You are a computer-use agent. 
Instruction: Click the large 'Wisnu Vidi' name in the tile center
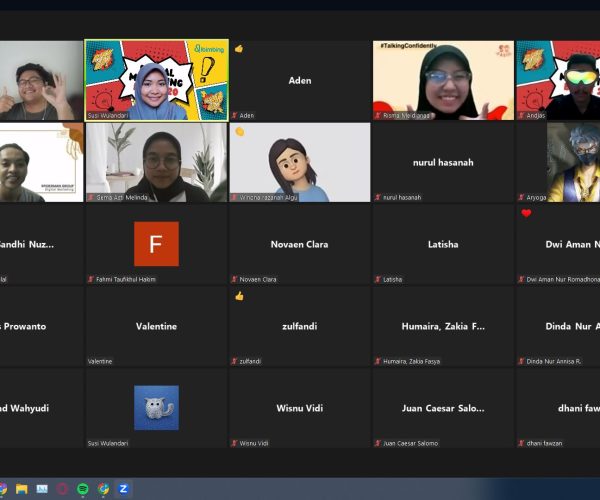point(300,408)
